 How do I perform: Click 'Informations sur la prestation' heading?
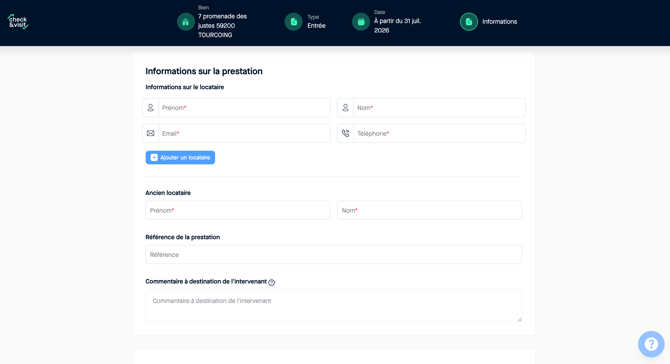coord(204,71)
